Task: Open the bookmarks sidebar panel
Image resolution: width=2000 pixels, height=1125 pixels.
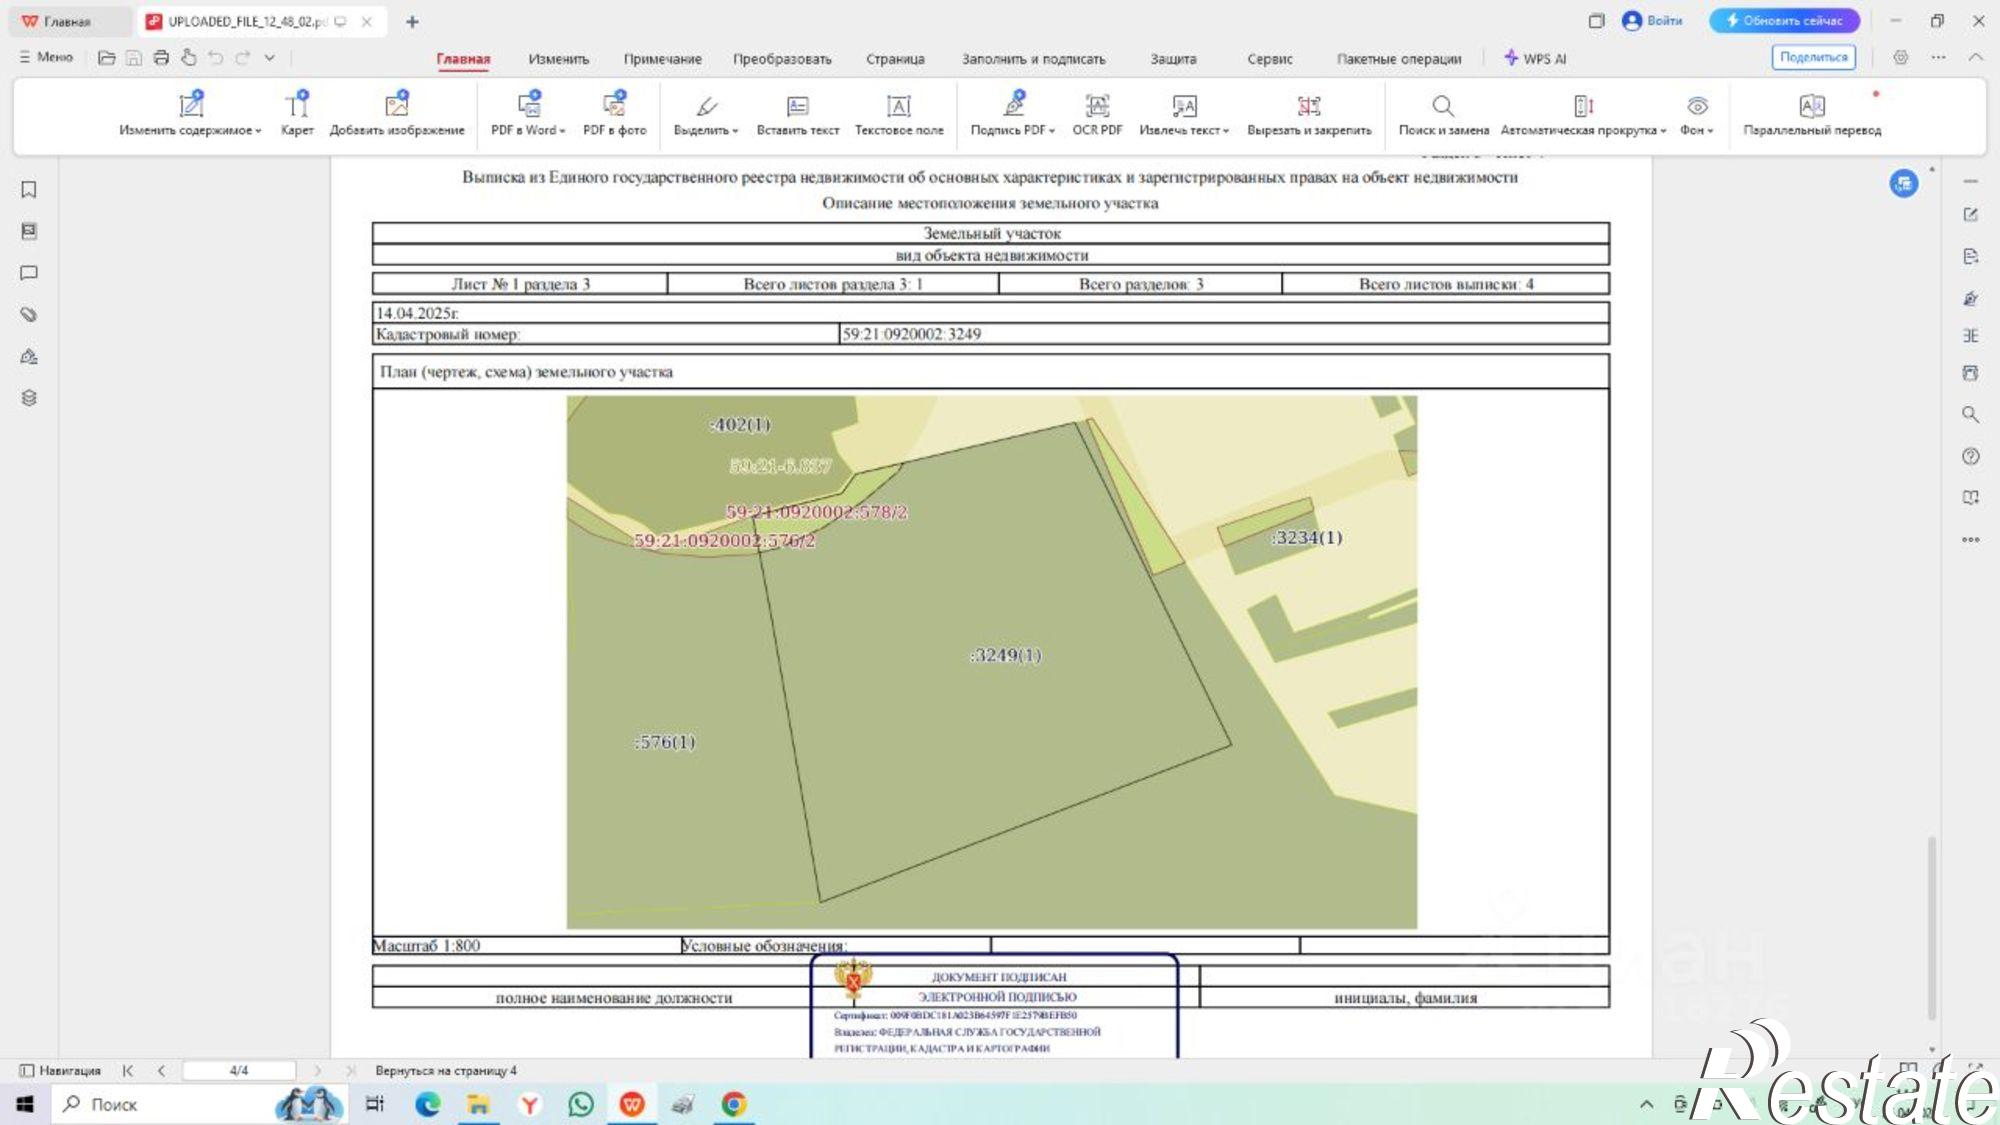Action: (x=29, y=190)
